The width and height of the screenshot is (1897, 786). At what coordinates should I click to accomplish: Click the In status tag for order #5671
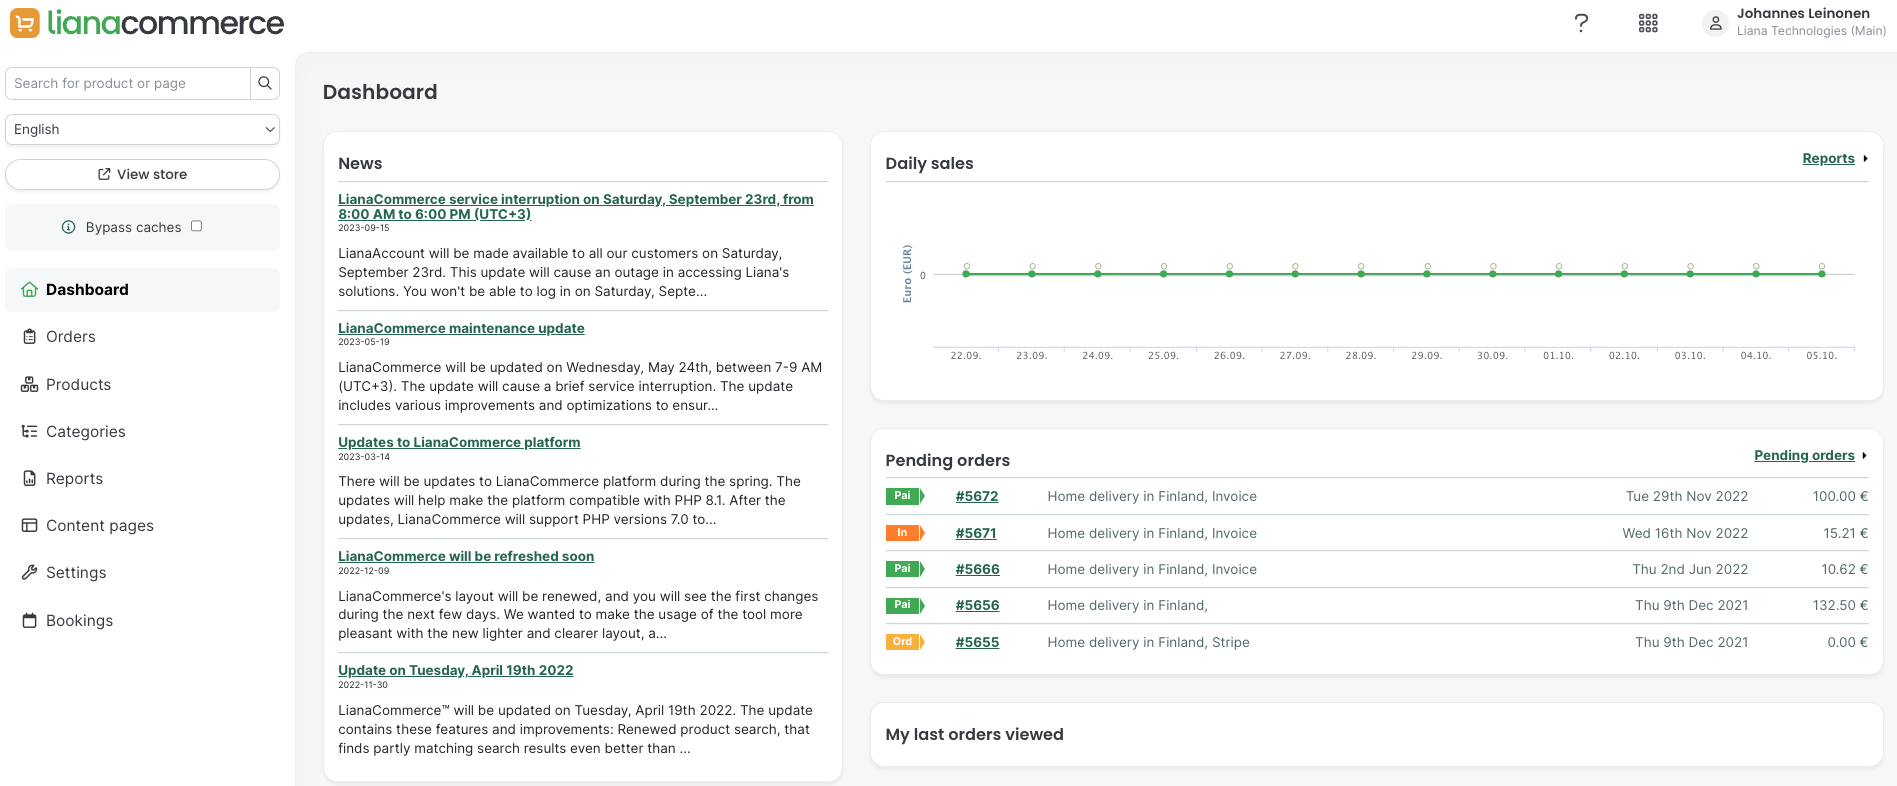pyautogui.click(x=905, y=533)
